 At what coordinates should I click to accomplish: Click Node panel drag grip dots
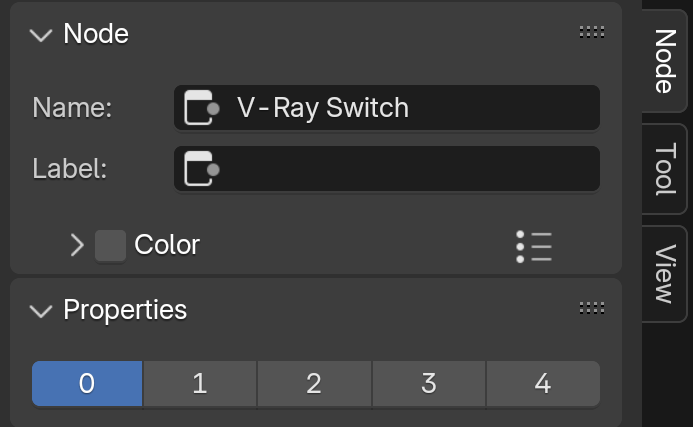(592, 32)
